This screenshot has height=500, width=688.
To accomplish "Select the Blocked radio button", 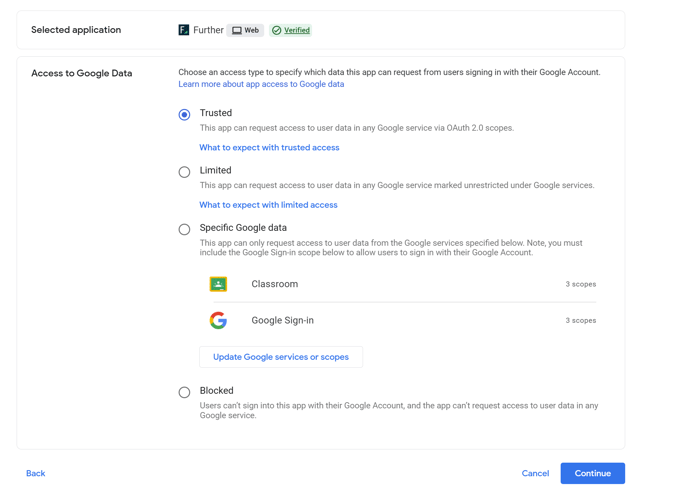I will (184, 392).
